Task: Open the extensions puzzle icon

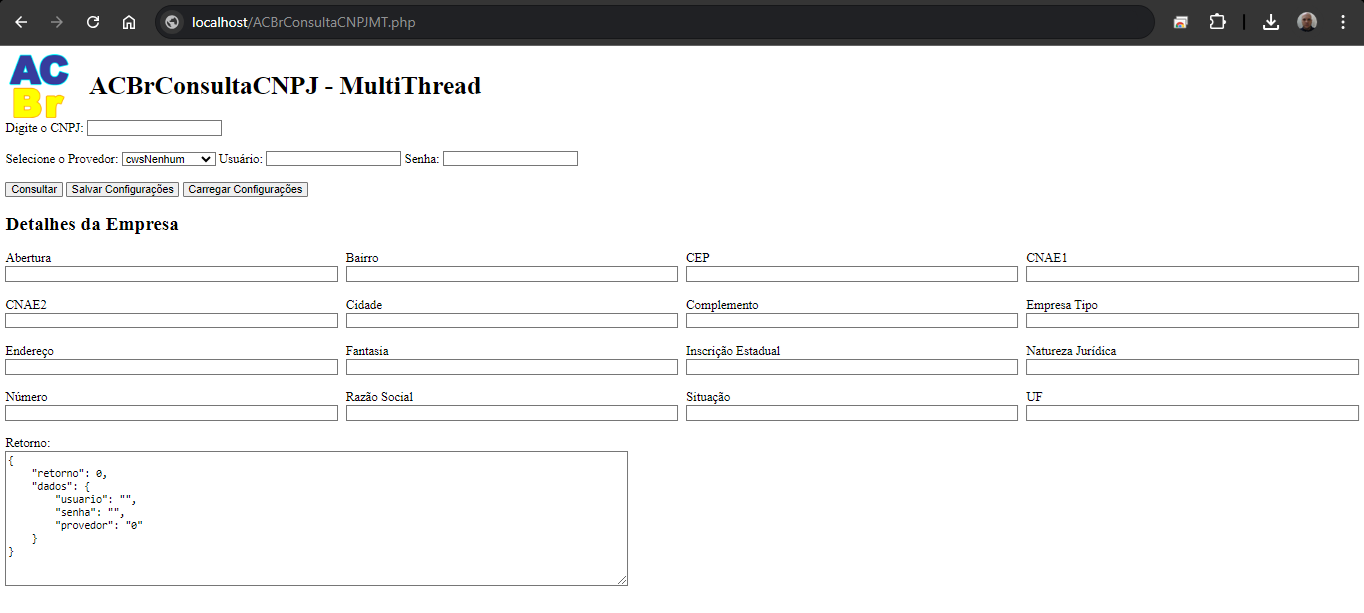Action: coord(1217,22)
